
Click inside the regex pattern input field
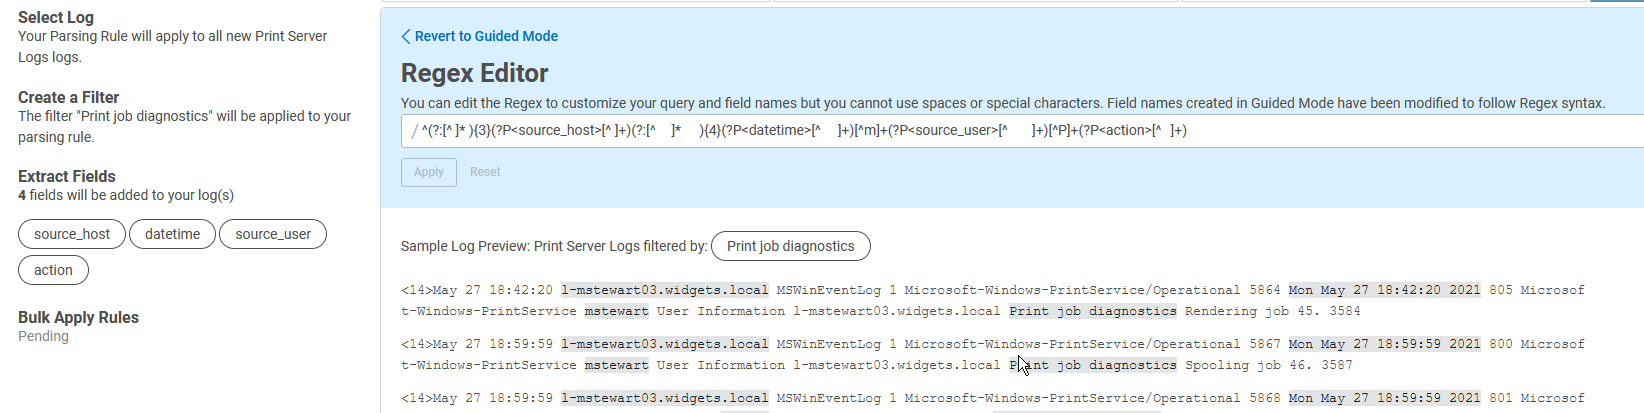point(1000,131)
